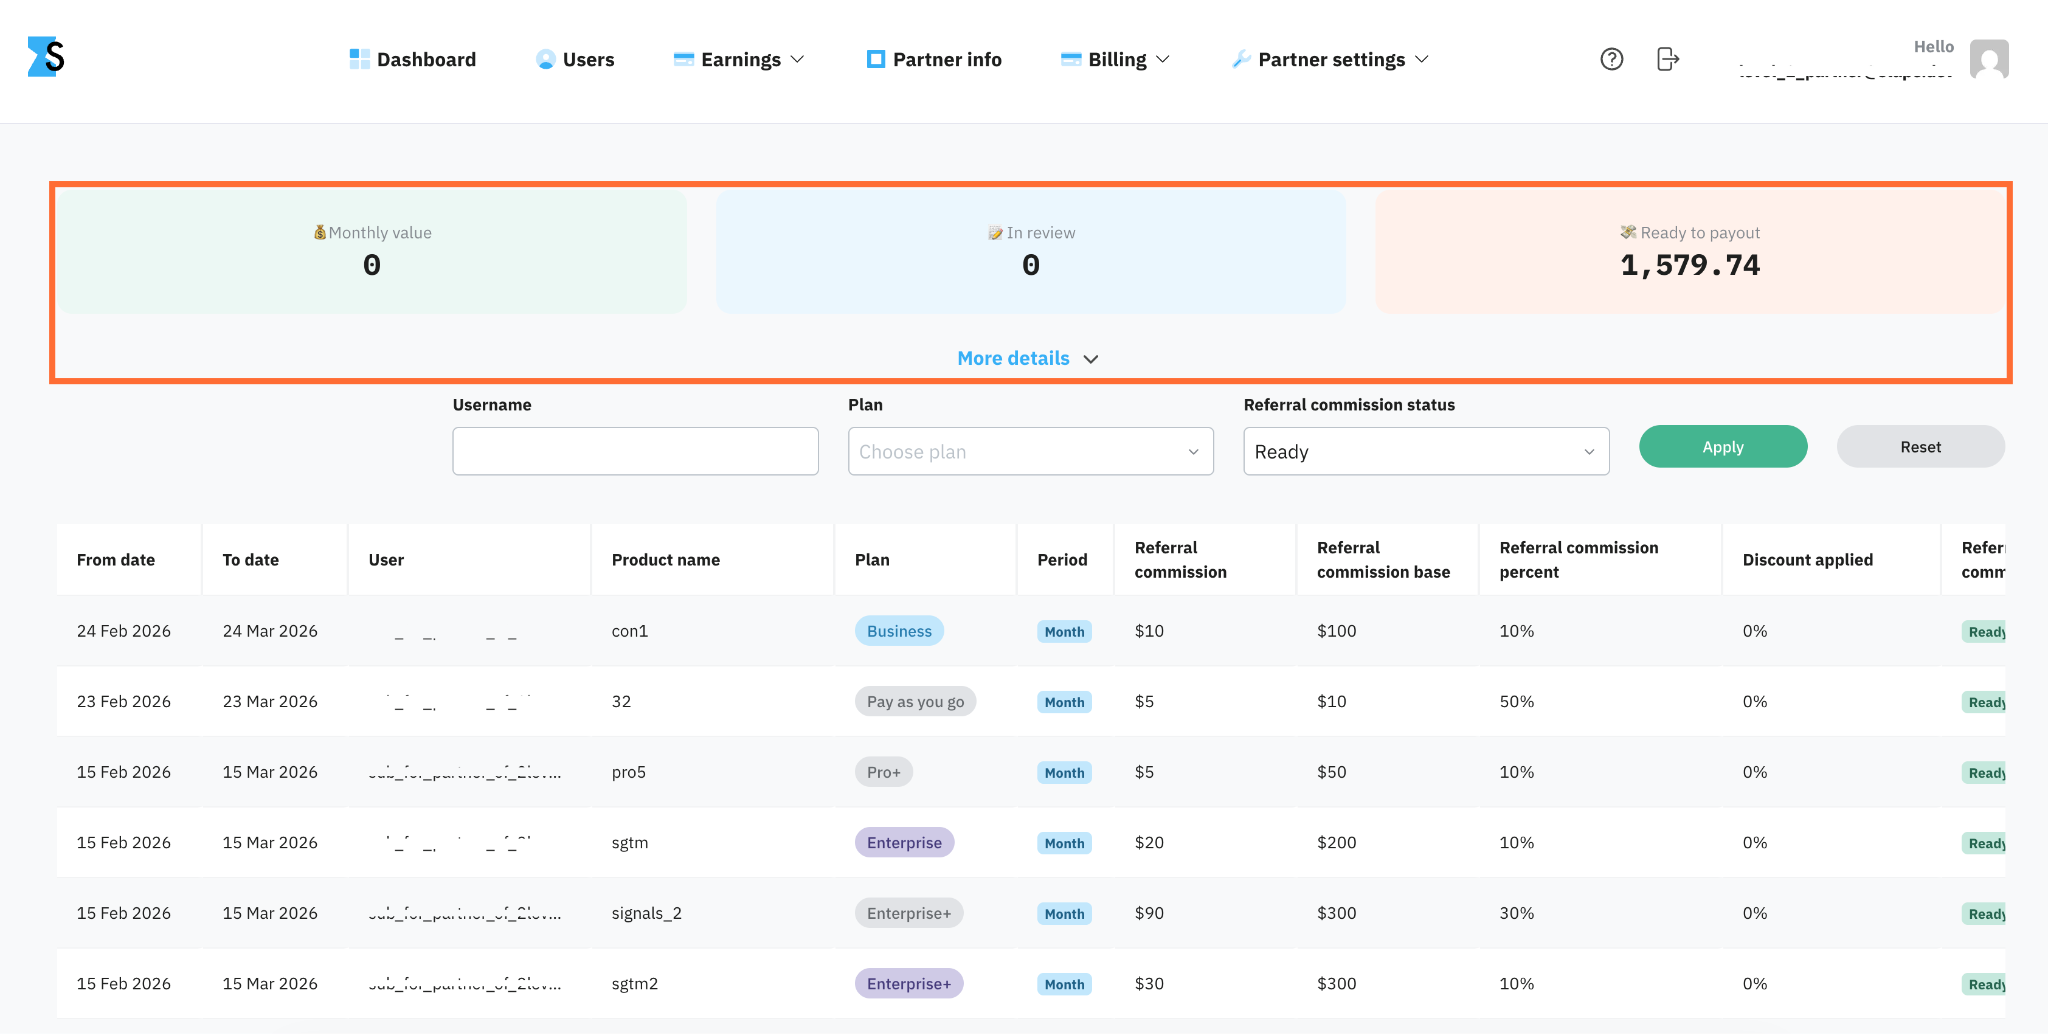Image resolution: width=2048 pixels, height=1034 pixels.
Task: Open the Choose plan dropdown
Action: pos(1030,451)
